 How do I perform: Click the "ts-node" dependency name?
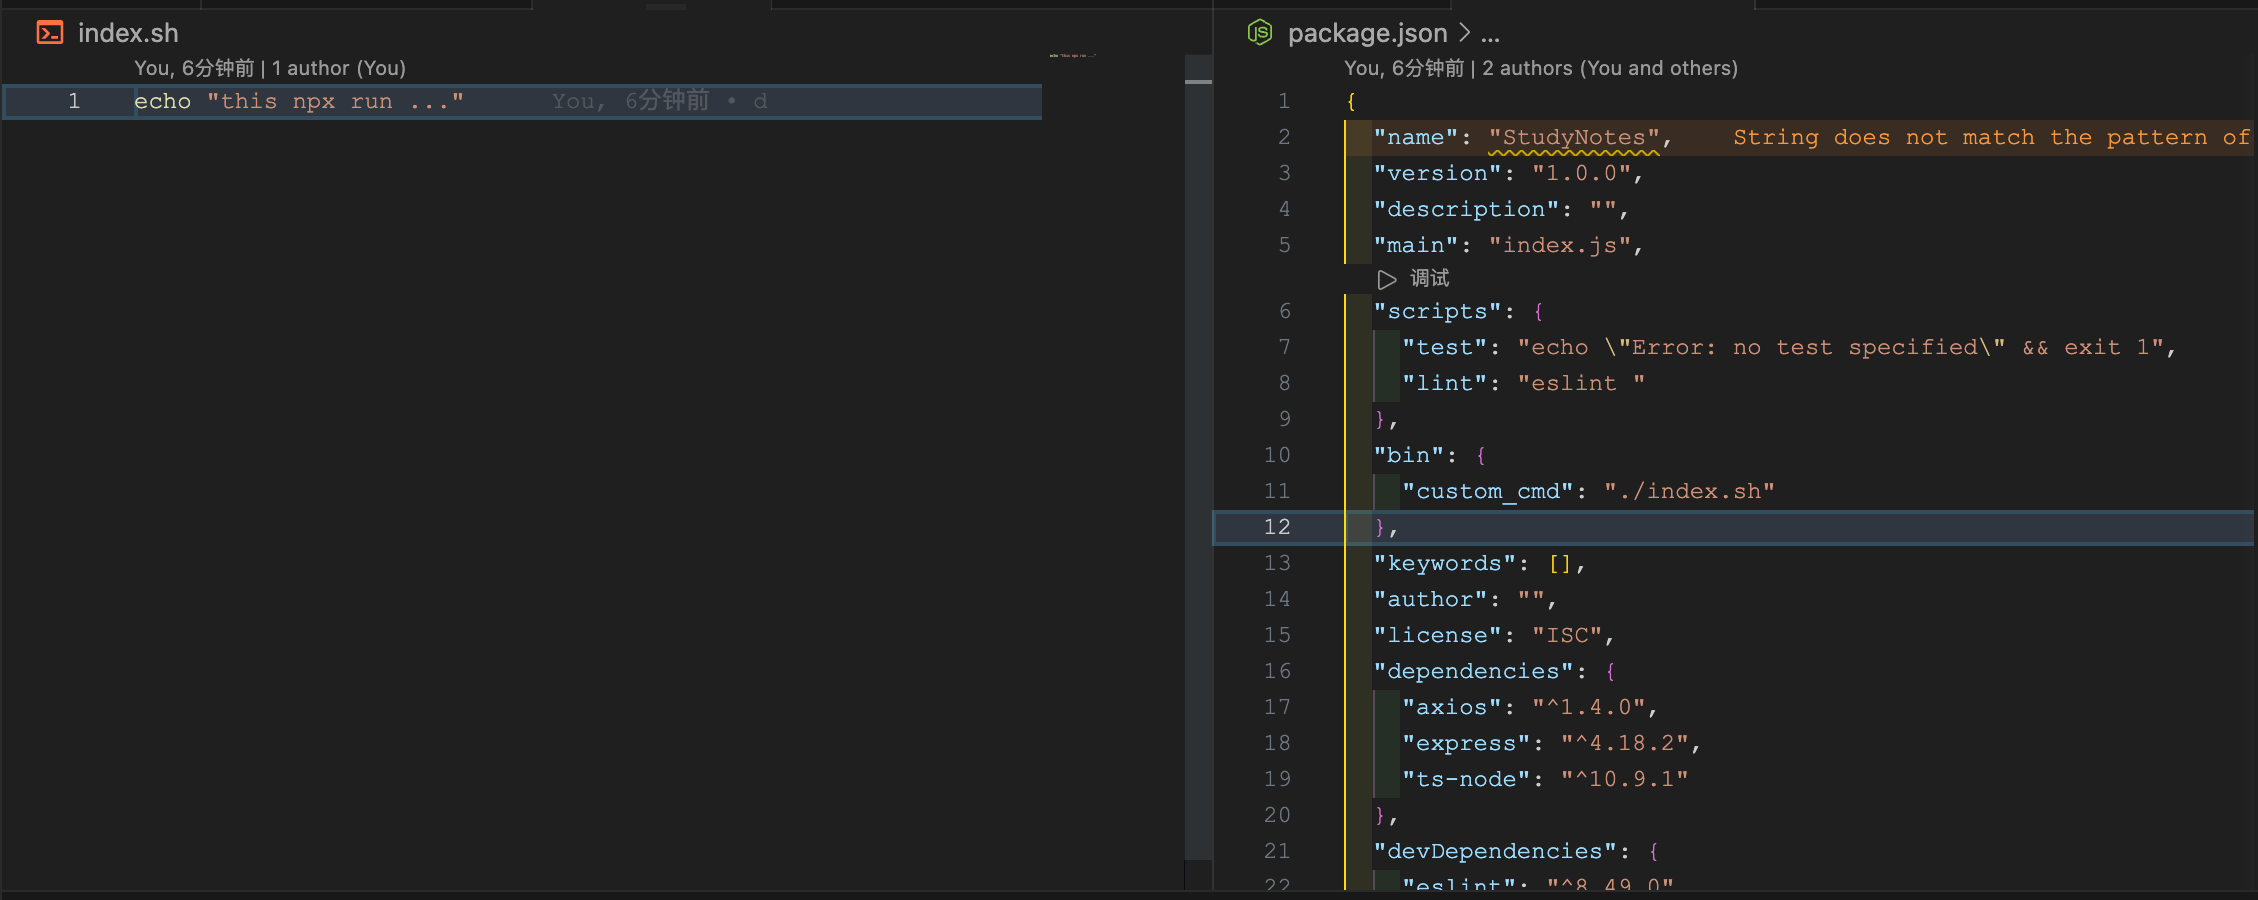click(x=1466, y=779)
